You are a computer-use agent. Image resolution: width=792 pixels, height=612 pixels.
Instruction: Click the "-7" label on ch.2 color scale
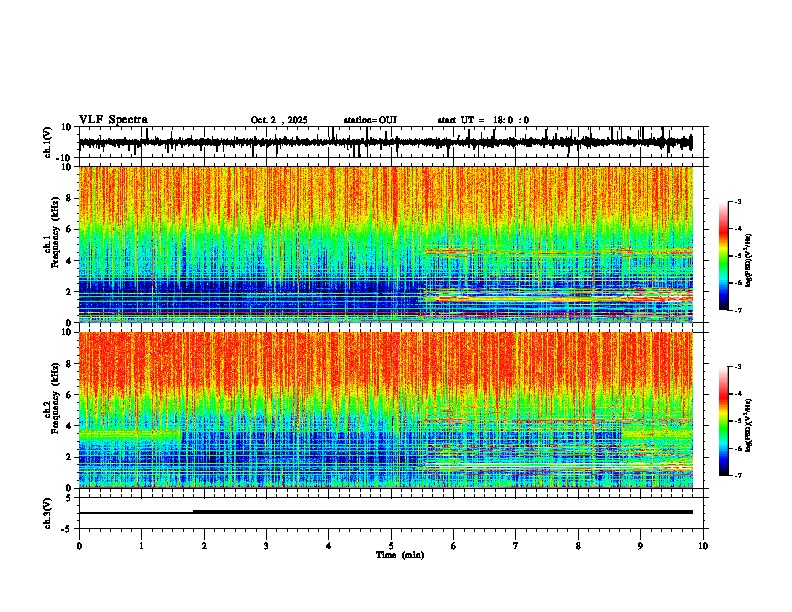(x=737, y=475)
